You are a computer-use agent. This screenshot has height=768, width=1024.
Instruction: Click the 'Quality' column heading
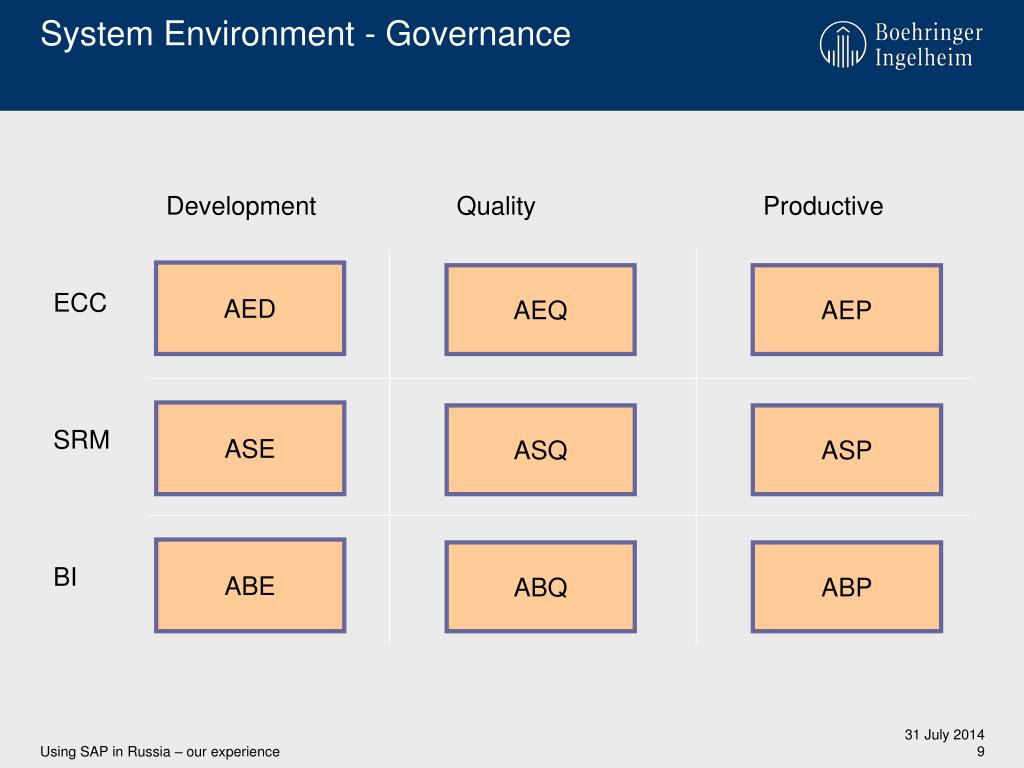(x=496, y=206)
